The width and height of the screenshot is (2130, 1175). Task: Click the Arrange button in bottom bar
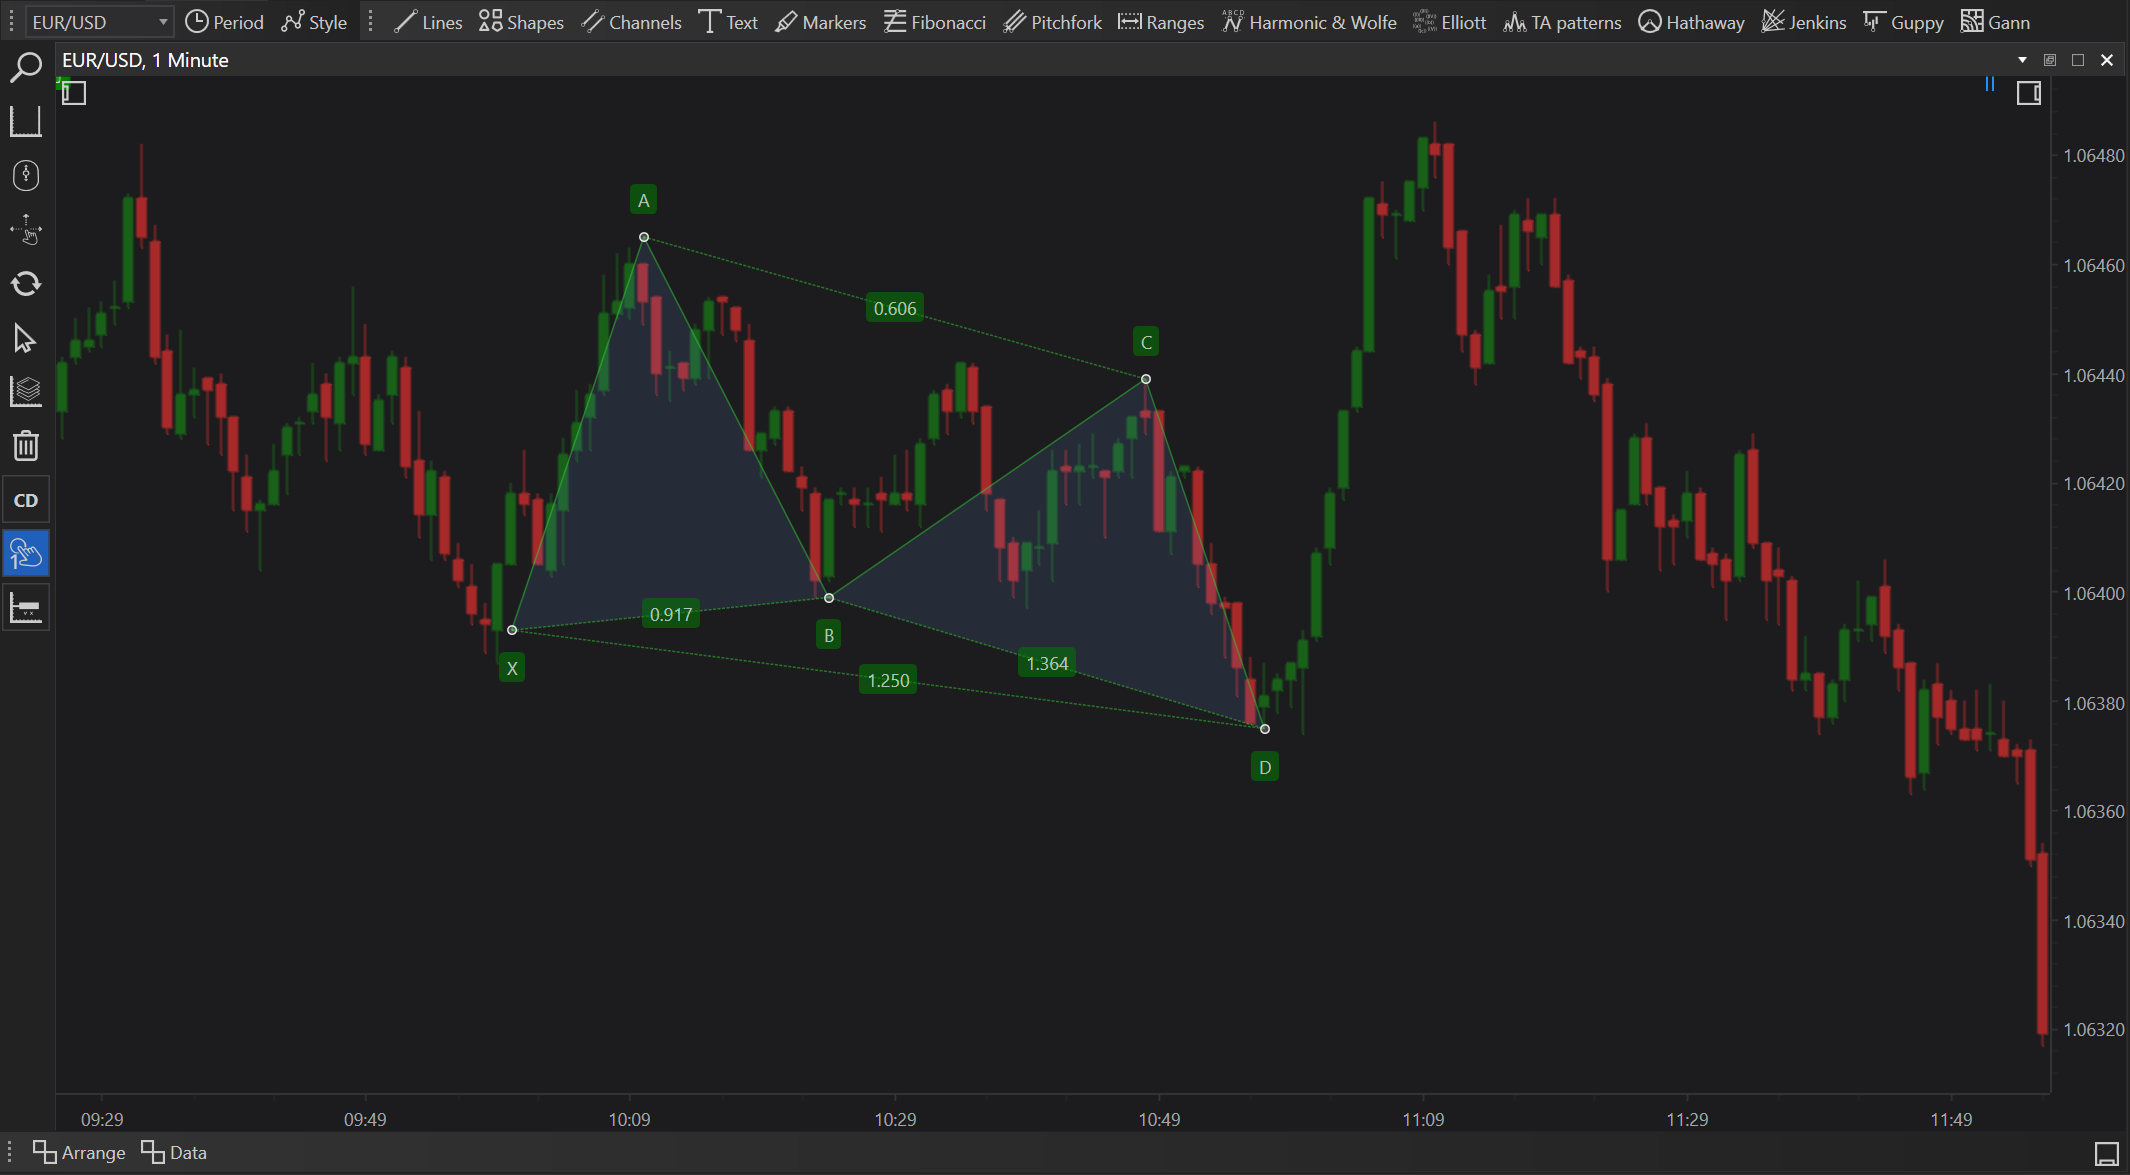79,1152
